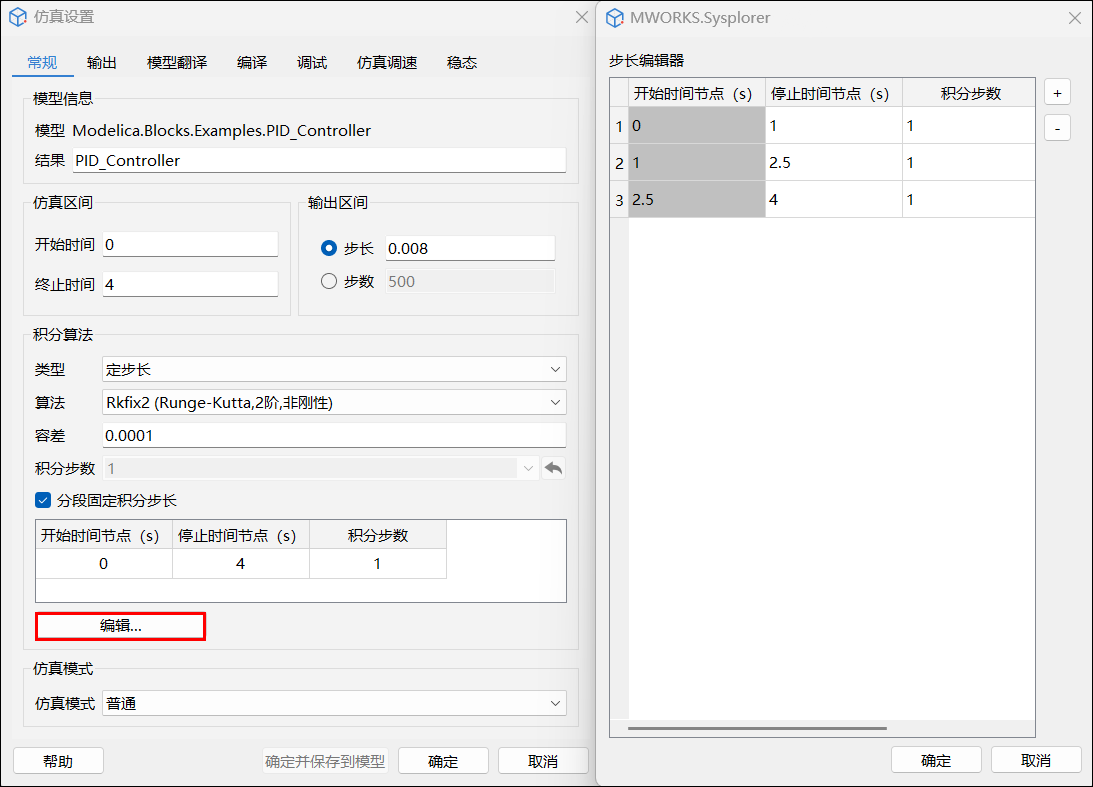This screenshot has height=787, width=1093.
Task: Uncheck the 分段固定积分步长 checkbox
Action: click(43, 500)
